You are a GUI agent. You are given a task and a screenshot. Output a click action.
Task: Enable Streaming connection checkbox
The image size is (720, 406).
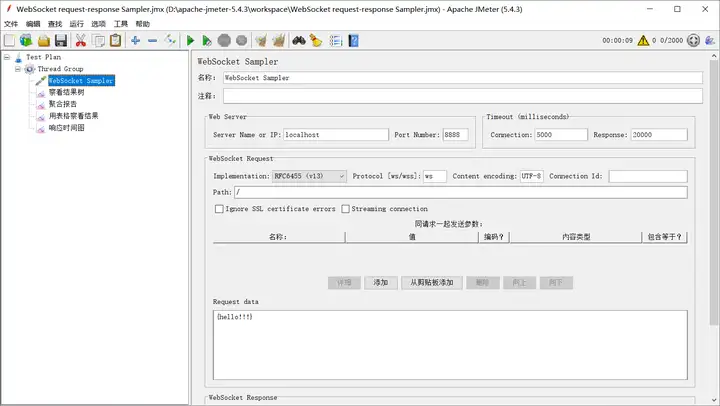pyautogui.click(x=345, y=209)
